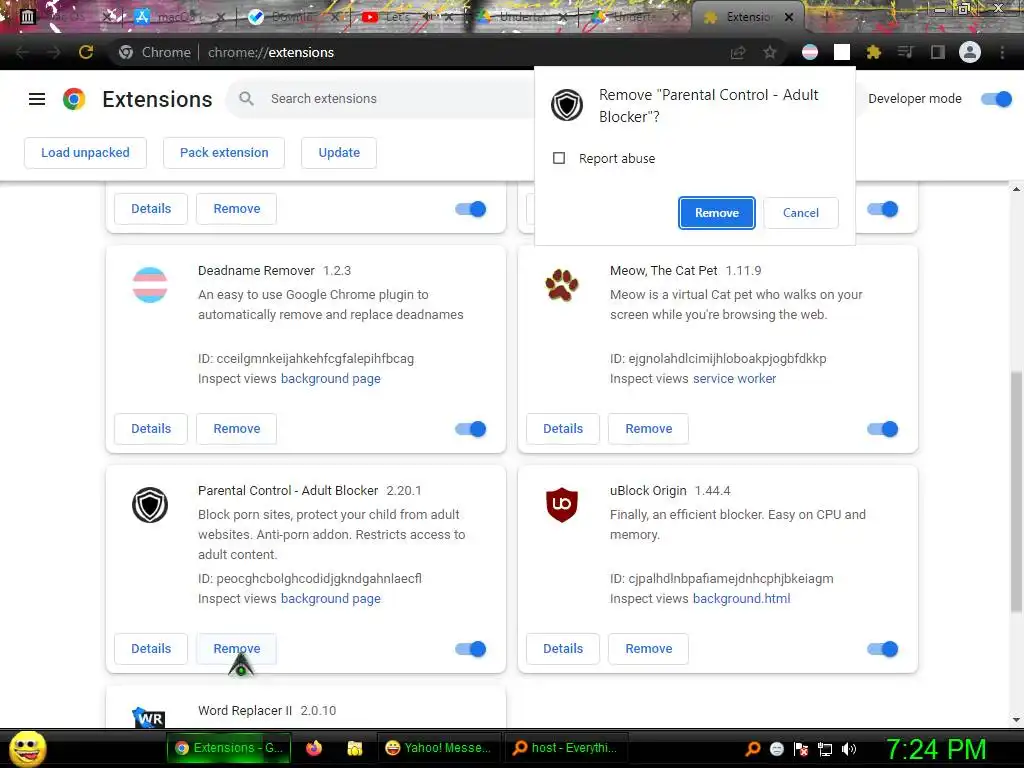Click the Deadname Remover flag icon in its card
This screenshot has width=1024, height=768.
(x=150, y=285)
